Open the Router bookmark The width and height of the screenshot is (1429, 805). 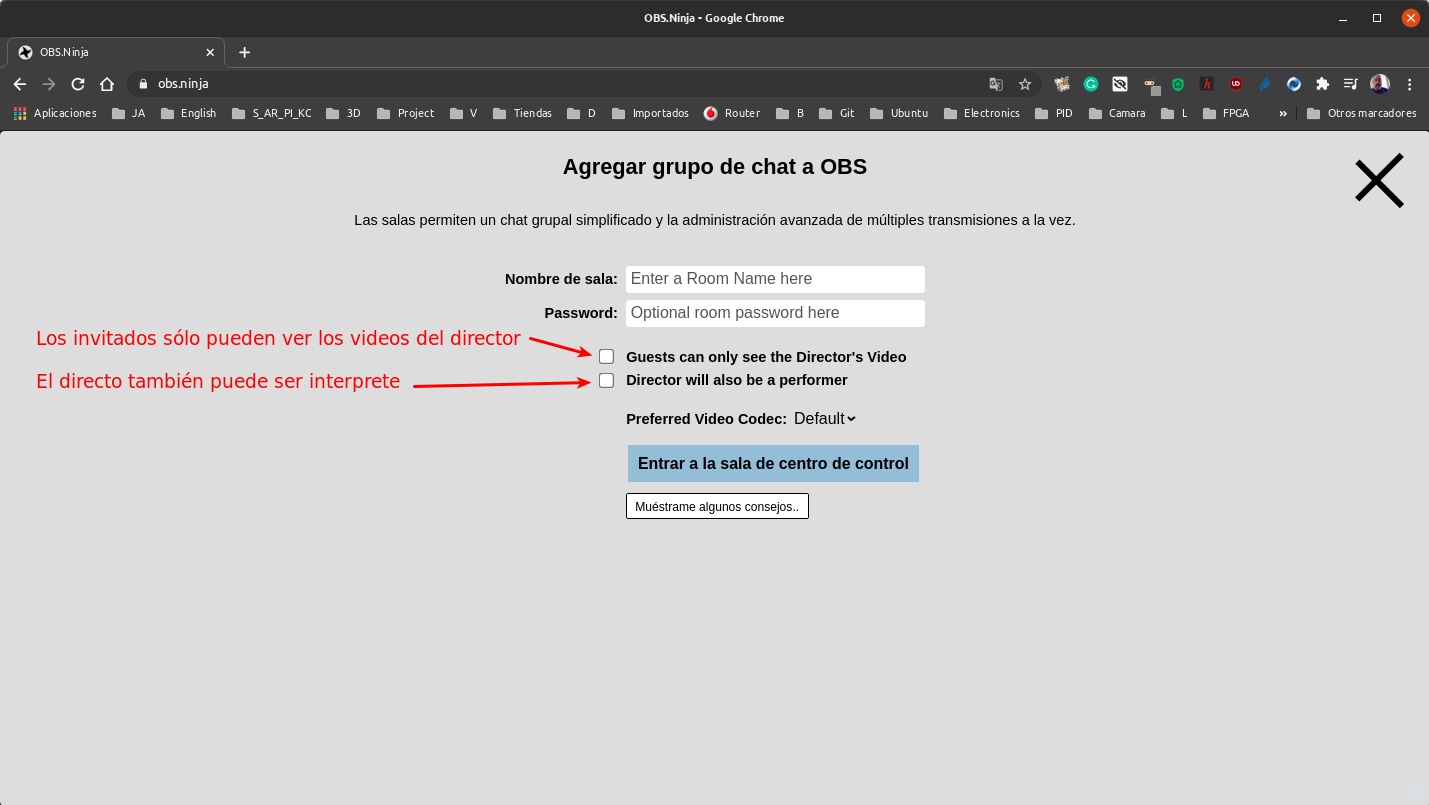point(732,113)
